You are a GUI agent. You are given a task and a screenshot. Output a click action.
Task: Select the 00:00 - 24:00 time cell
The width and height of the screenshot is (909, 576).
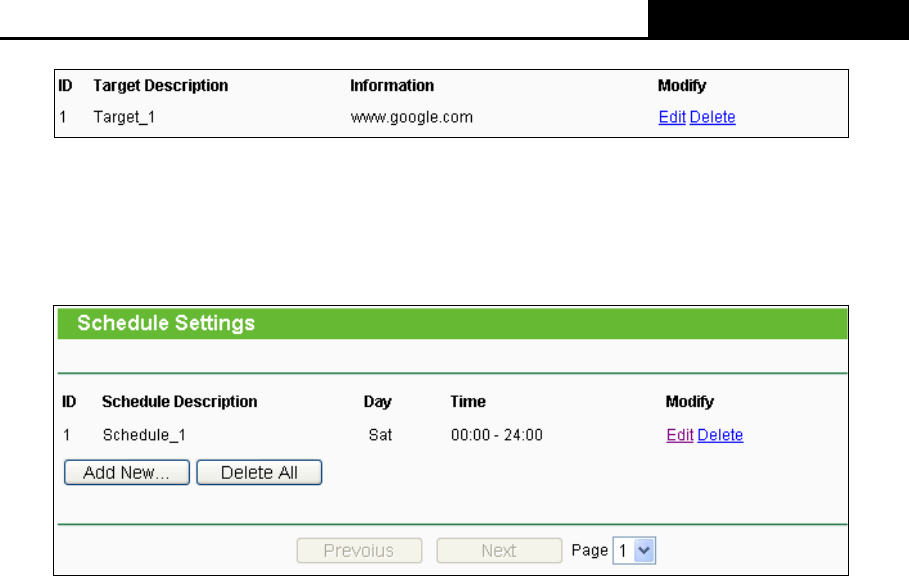coord(497,435)
